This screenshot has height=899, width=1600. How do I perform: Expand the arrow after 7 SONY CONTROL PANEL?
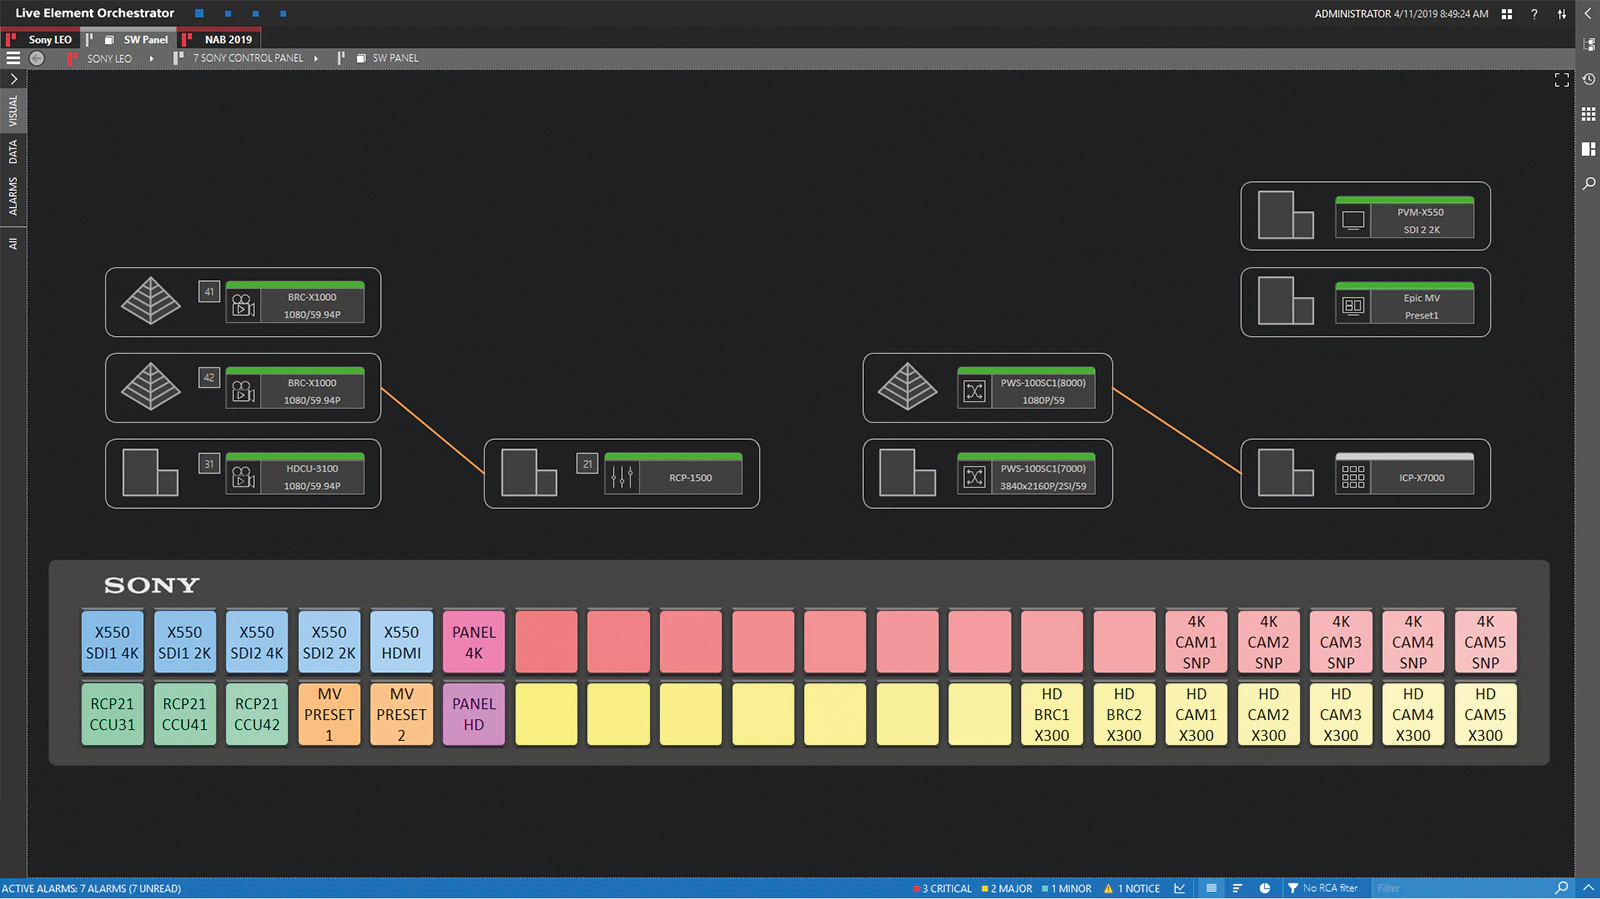coord(316,58)
